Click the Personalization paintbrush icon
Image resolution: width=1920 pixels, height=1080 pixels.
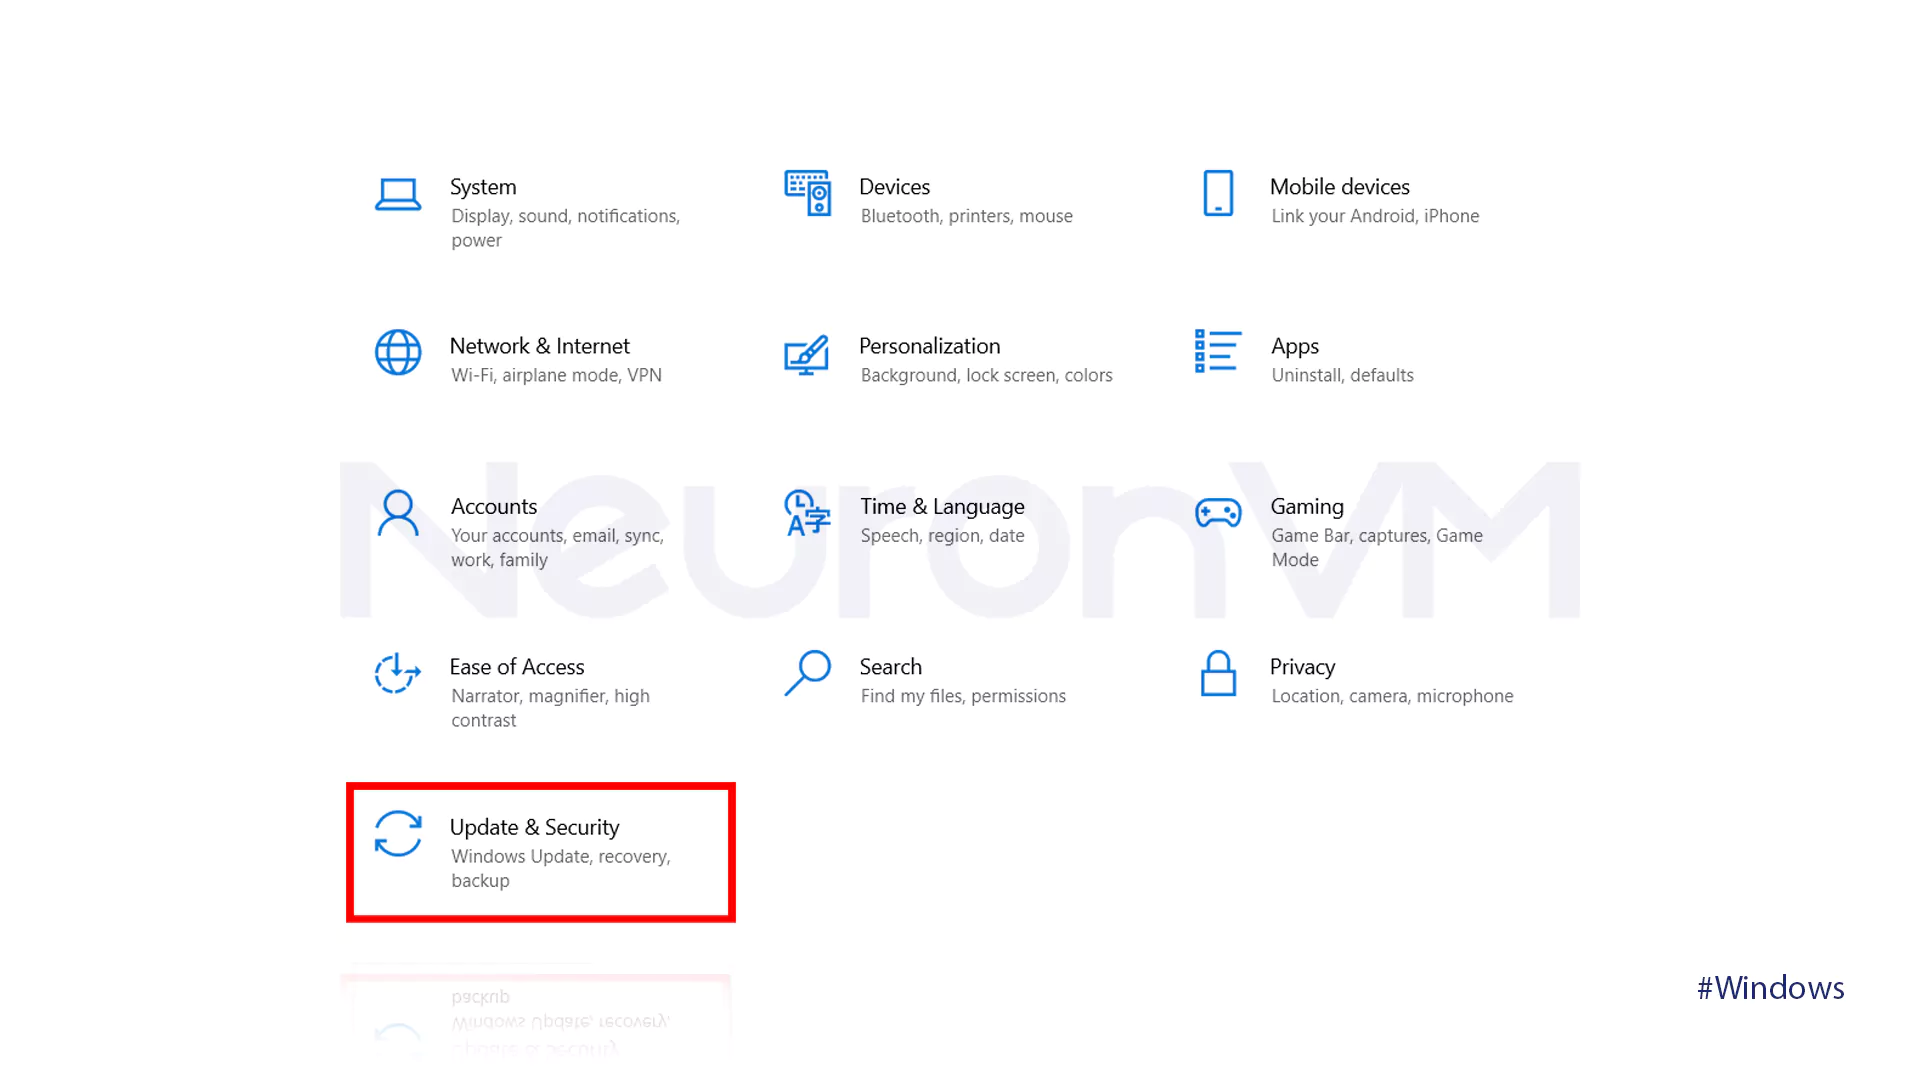click(x=807, y=354)
